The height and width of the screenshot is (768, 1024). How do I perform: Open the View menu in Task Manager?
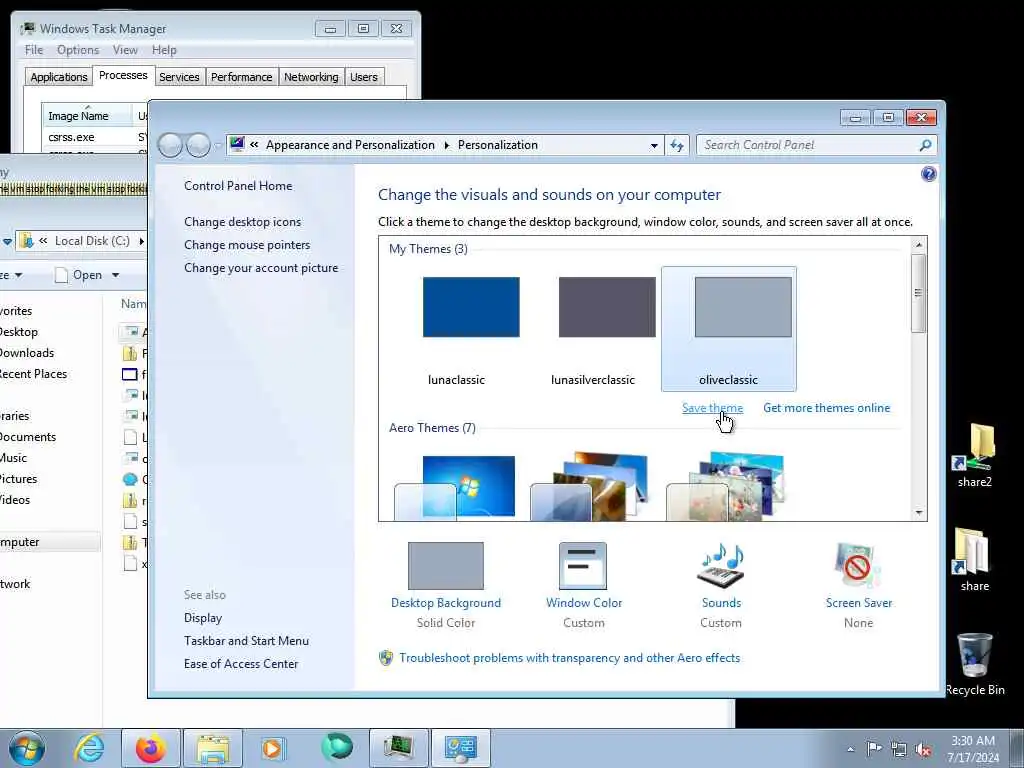[125, 50]
